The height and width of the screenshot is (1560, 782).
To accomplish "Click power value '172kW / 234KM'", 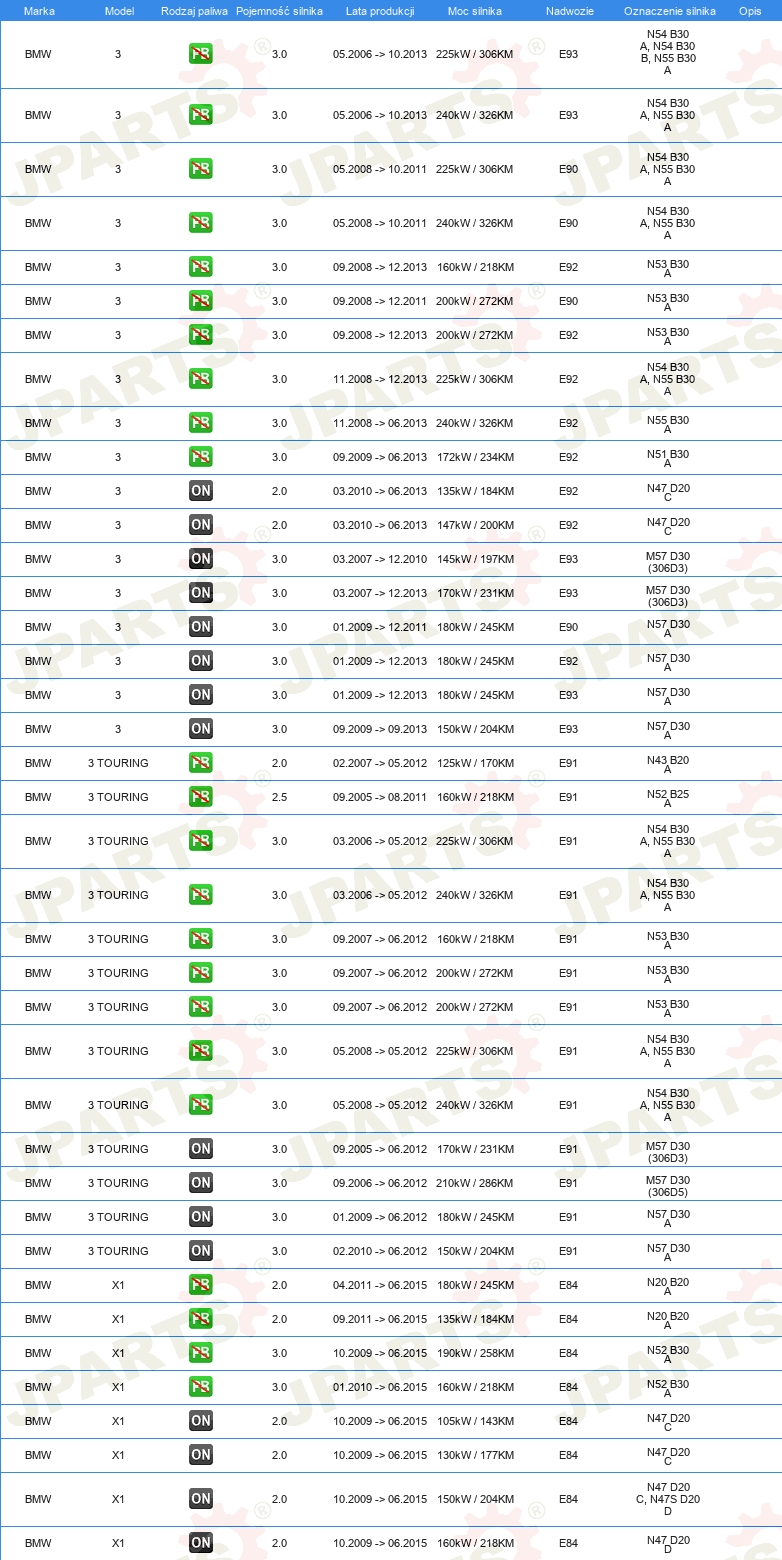I will 475,457.
